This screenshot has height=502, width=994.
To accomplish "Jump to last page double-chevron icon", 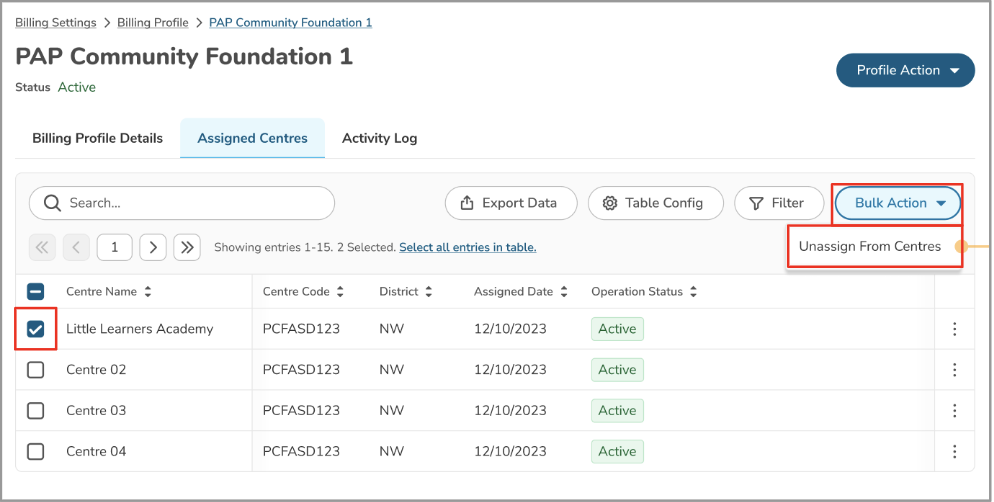I will click(187, 247).
